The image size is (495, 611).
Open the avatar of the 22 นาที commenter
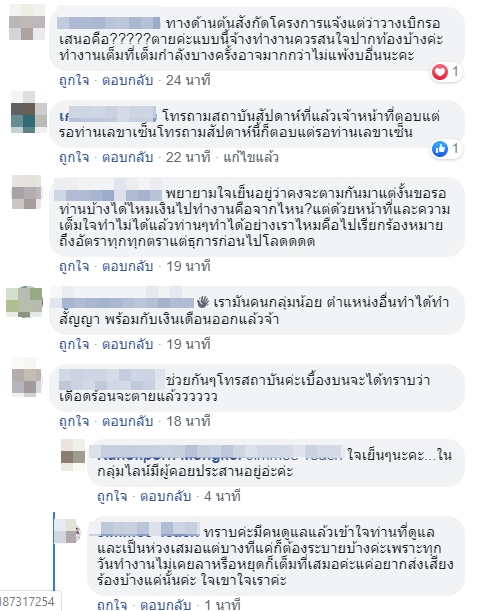[29, 112]
